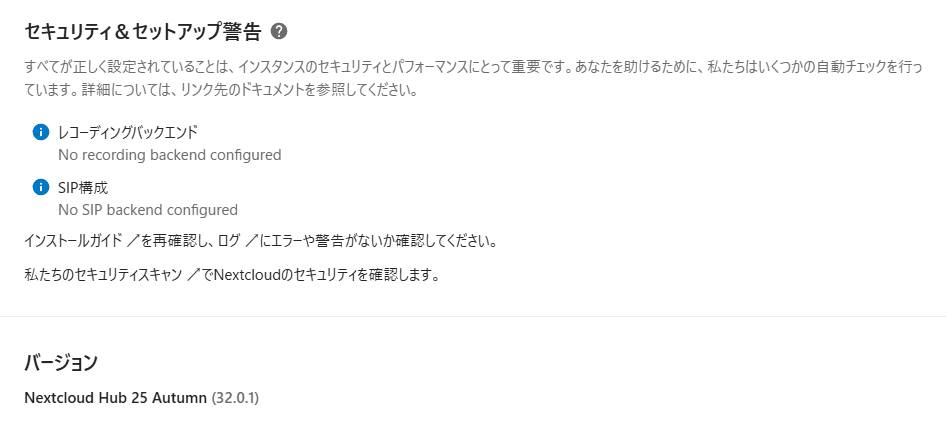
Task: Click the バージョン section heading
Action: (61, 363)
